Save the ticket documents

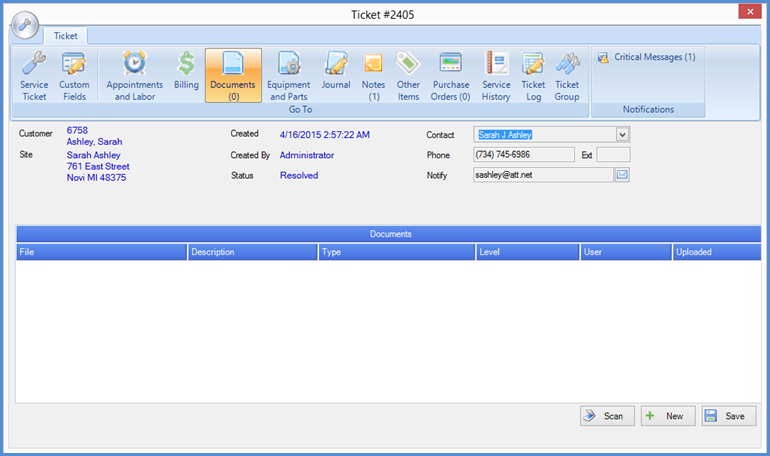(x=729, y=416)
